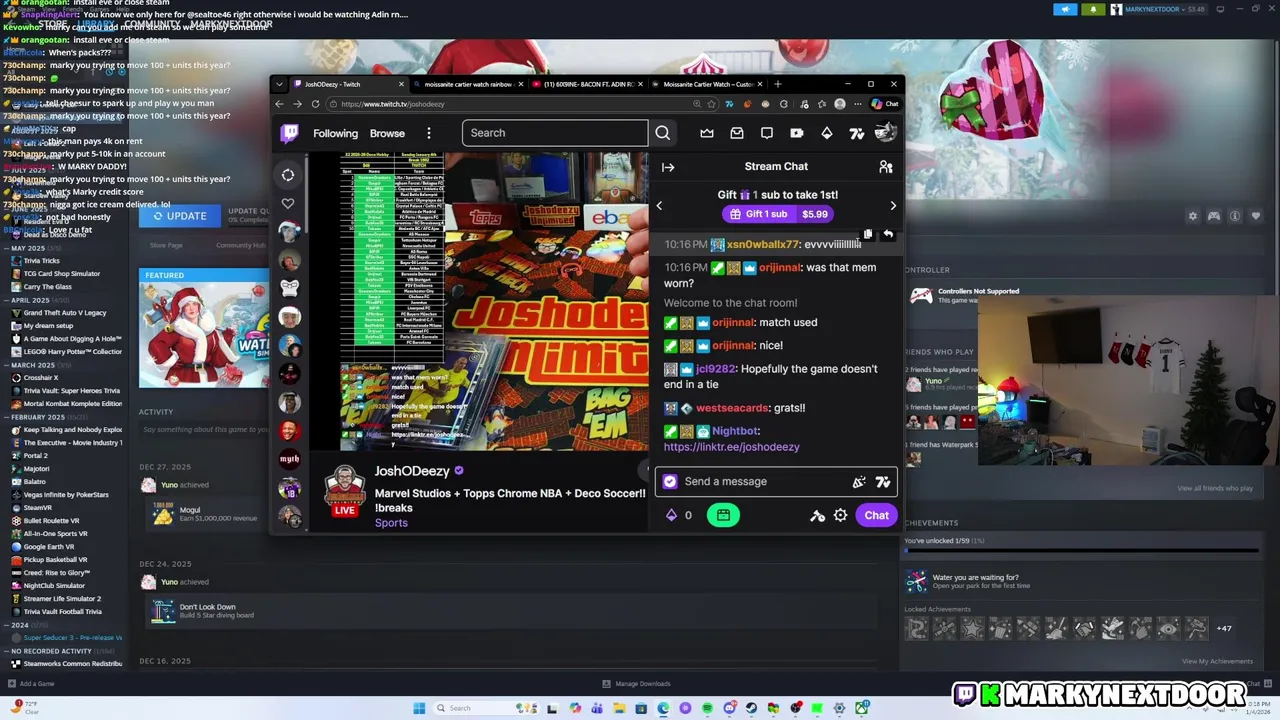Select Portal 2 in the Steam library list
Viewport: 1280px width, 720px height.
pos(35,455)
